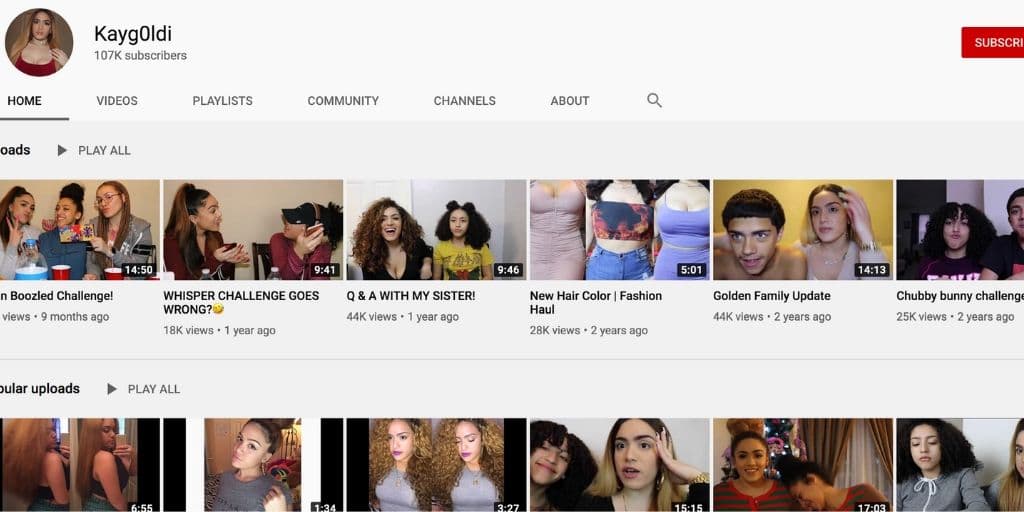Open Boozled Challenge video thumbnail
The image size is (1024, 512).
[x=80, y=230]
